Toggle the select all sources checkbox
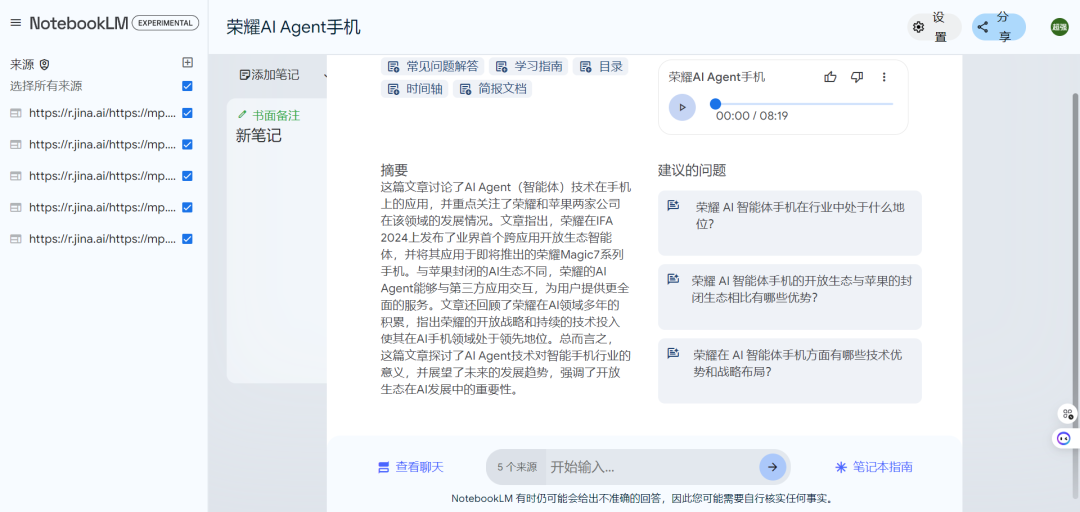 (187, 86)
